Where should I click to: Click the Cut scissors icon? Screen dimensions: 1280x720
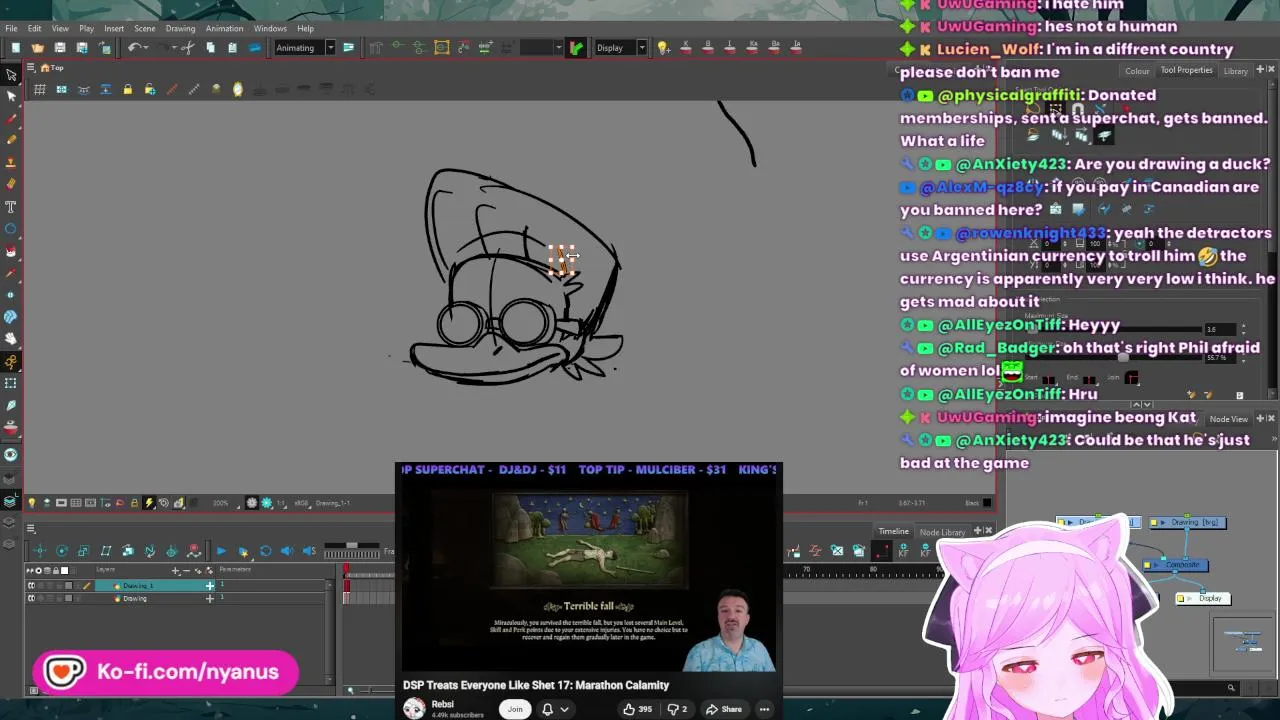pyautogui.click(x=188, y=48)
